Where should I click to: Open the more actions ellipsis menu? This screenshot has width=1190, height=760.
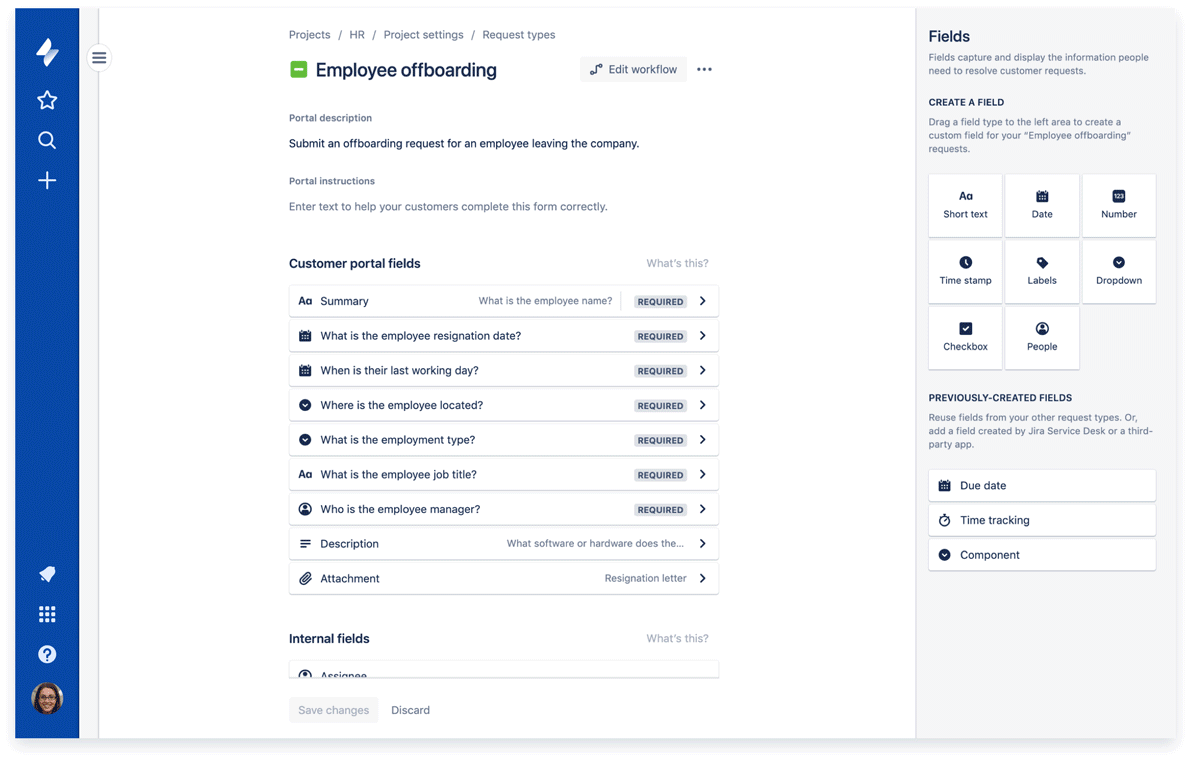(704, 69)
